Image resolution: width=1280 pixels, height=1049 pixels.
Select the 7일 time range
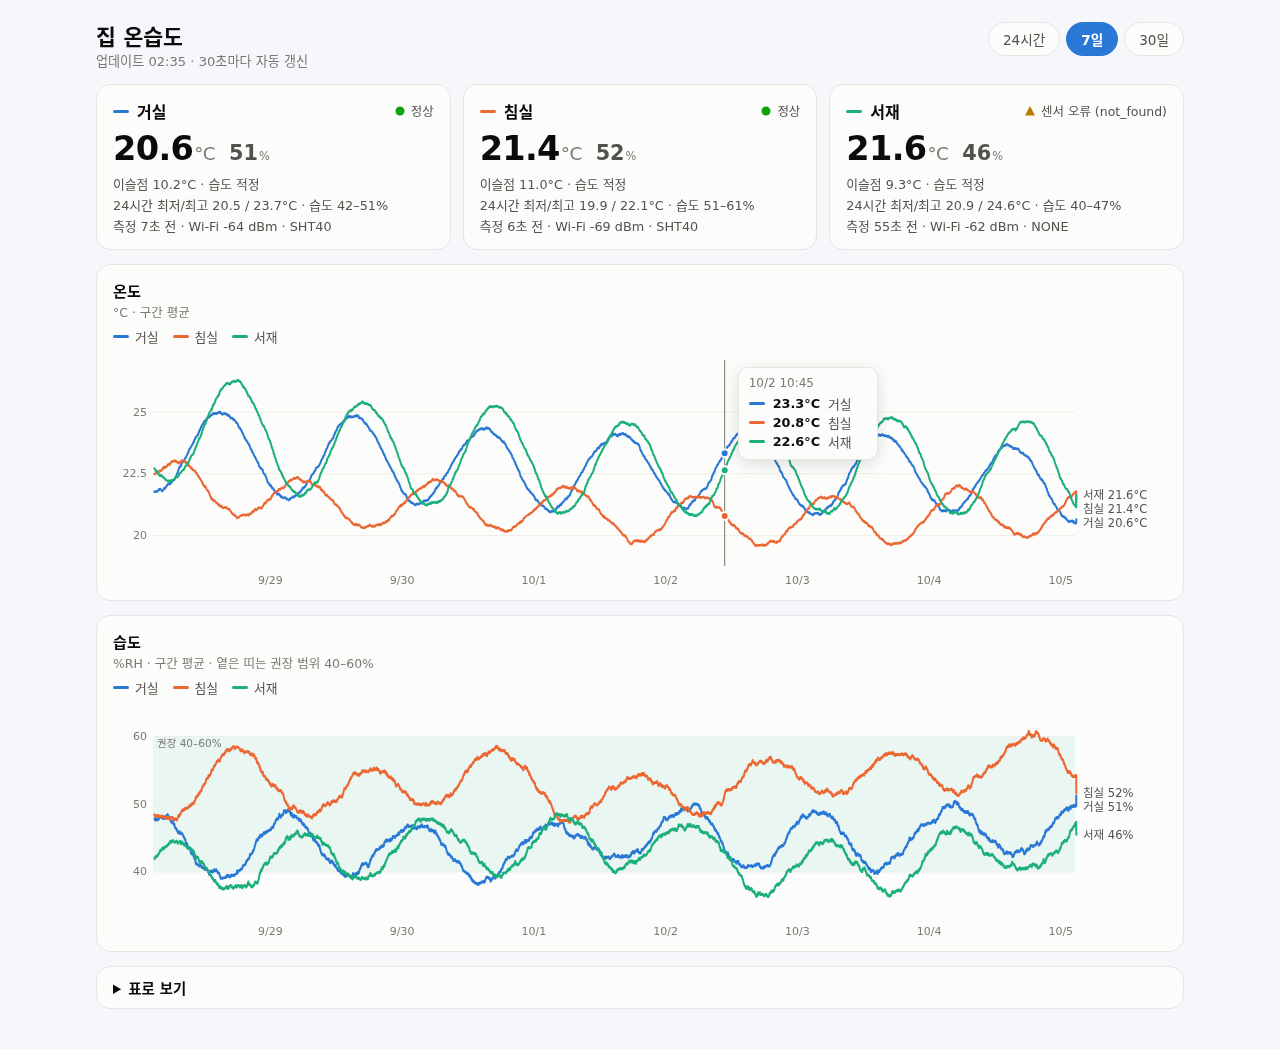[1092, 39]
